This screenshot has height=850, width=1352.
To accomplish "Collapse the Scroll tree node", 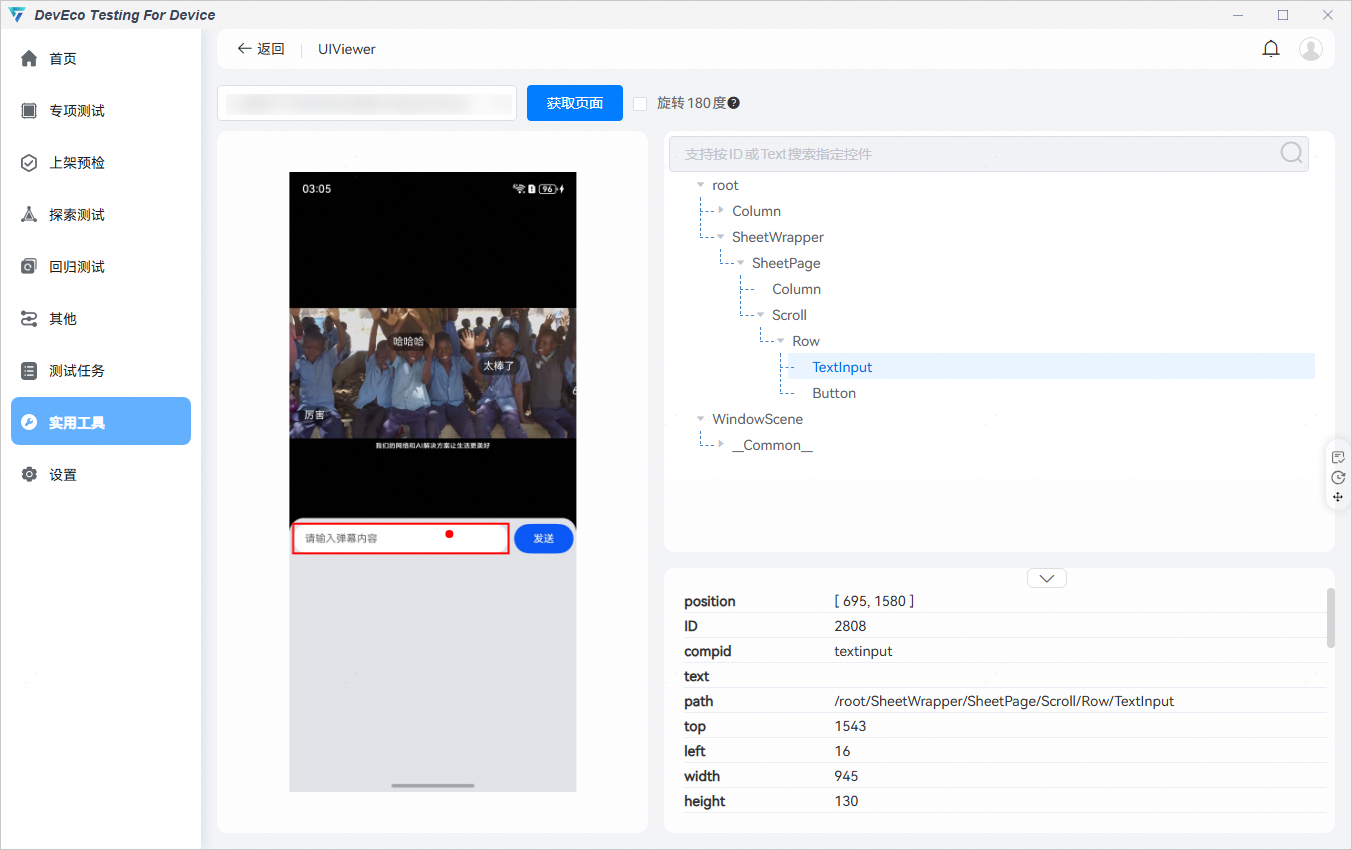I will 760,315.
